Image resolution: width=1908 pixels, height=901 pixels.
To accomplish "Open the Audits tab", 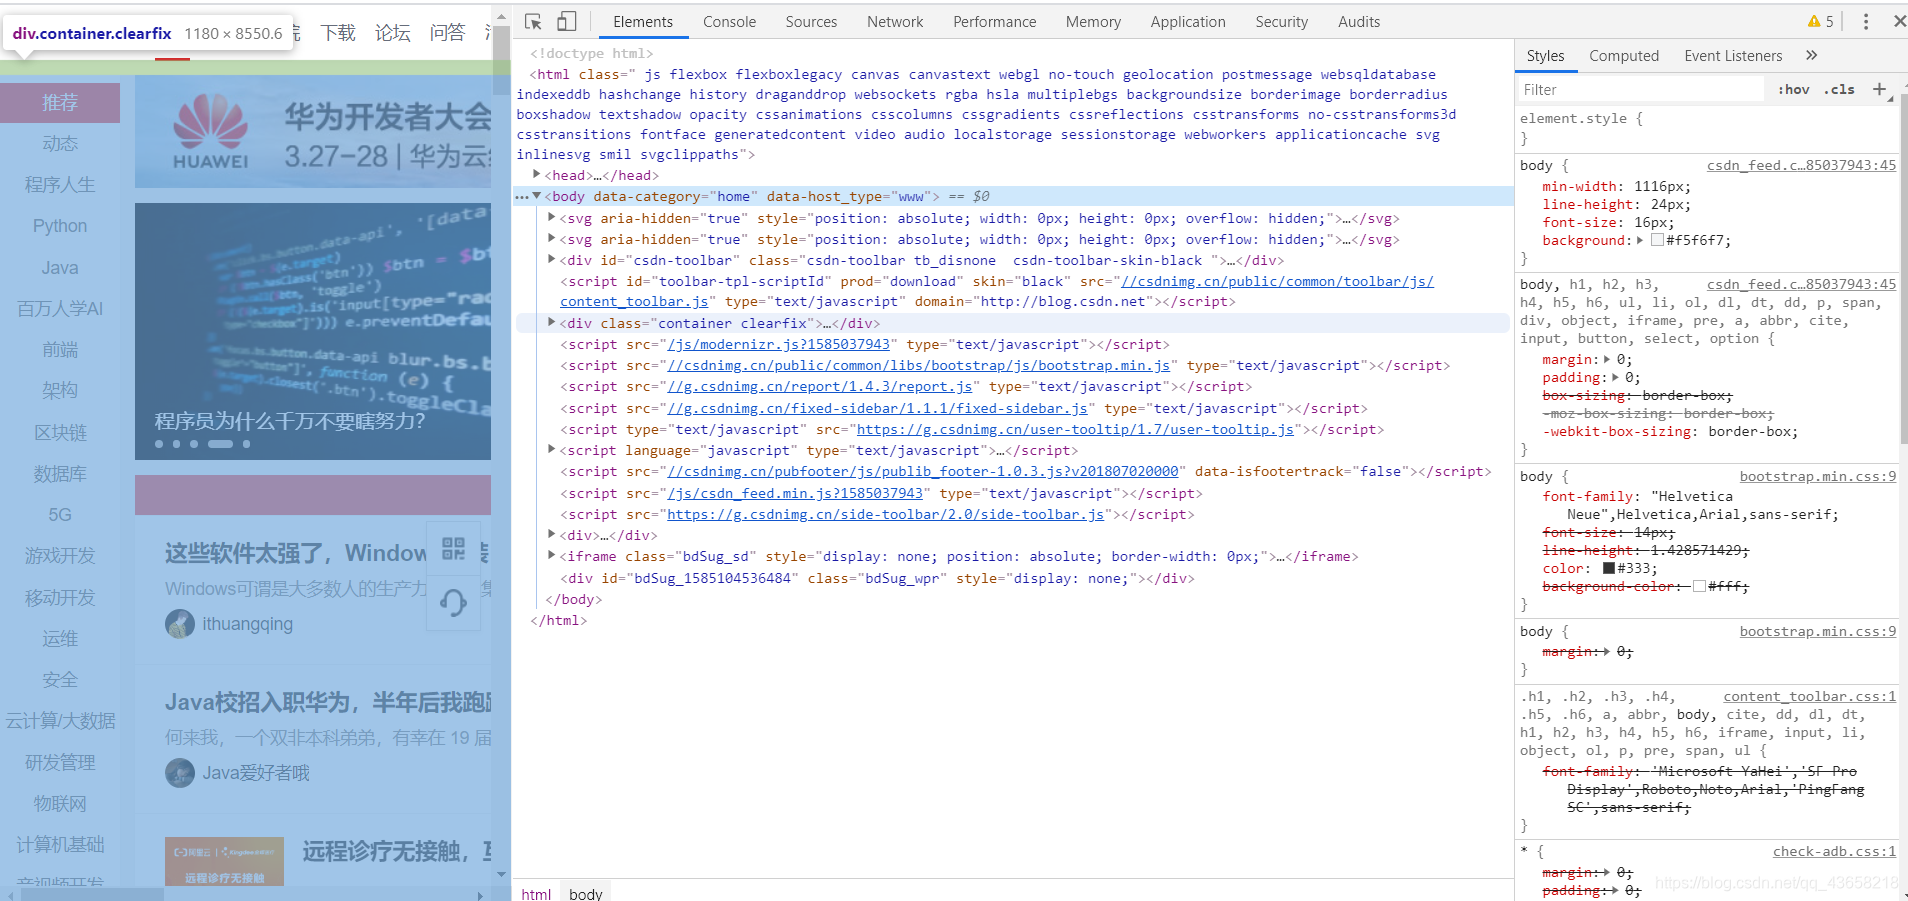I will (1358, 21).
